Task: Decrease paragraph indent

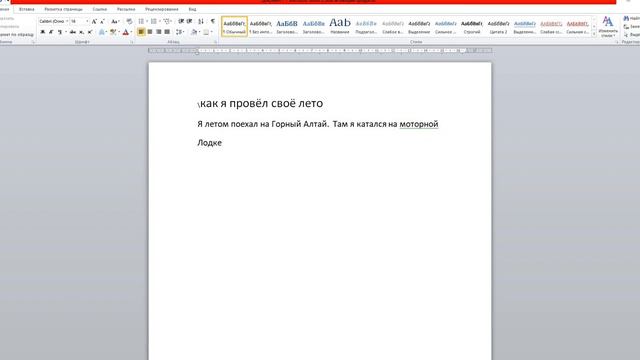Action: (181, 21)
